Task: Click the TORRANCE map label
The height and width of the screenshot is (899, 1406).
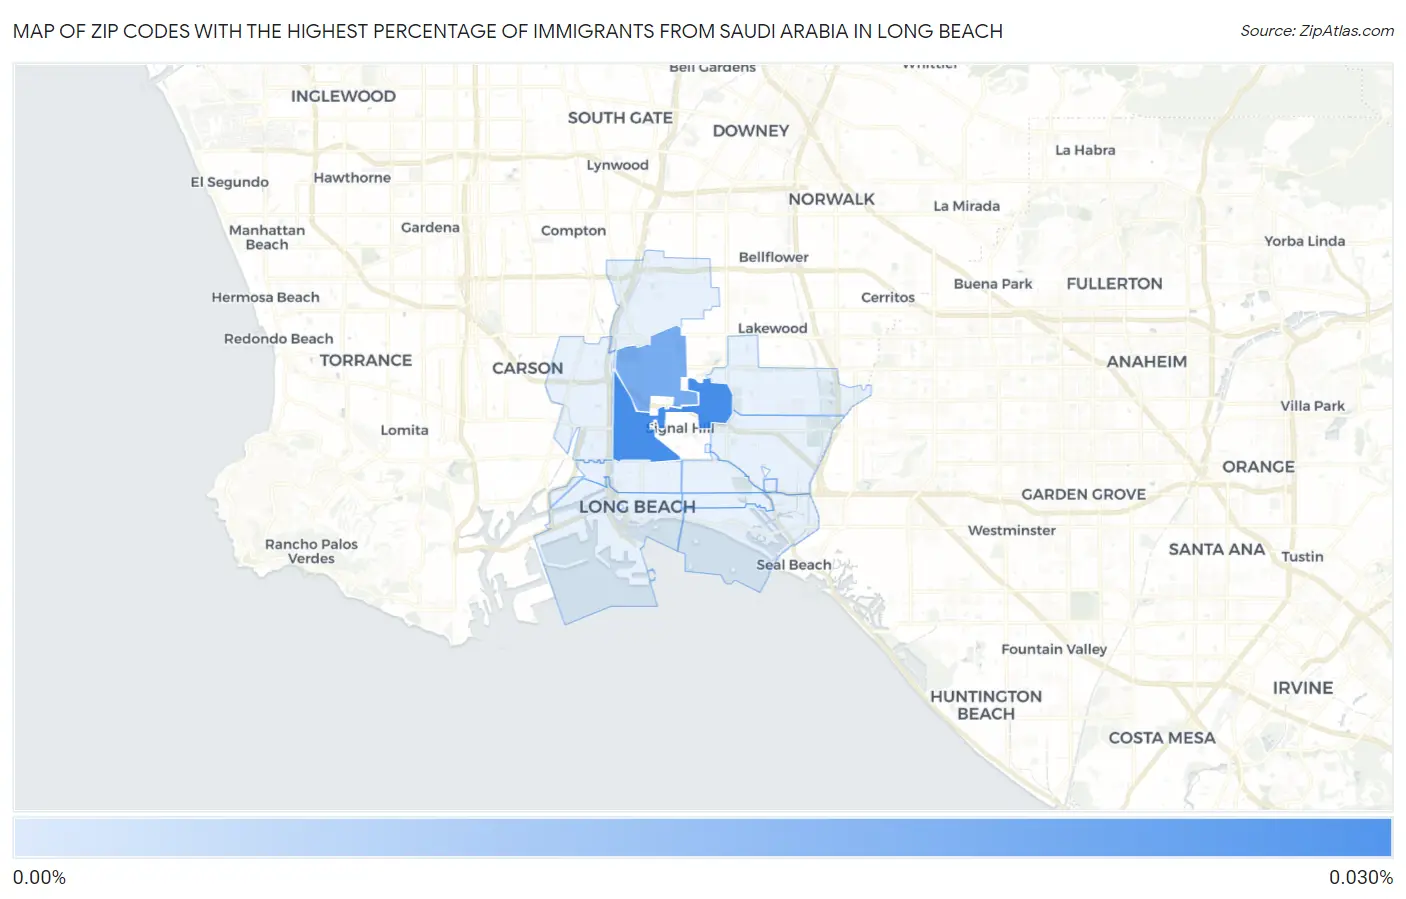Action: point(365,360)
